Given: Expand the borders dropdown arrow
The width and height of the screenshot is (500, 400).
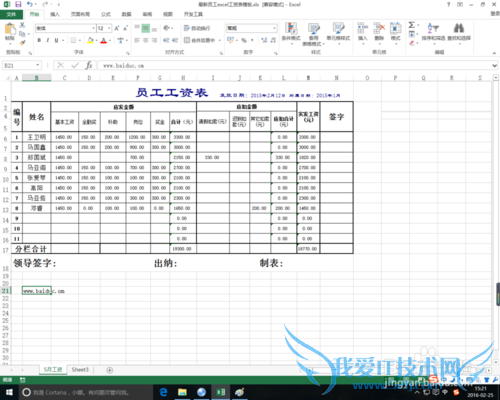Looking at the screenshot, I should [x=80, y=40].
